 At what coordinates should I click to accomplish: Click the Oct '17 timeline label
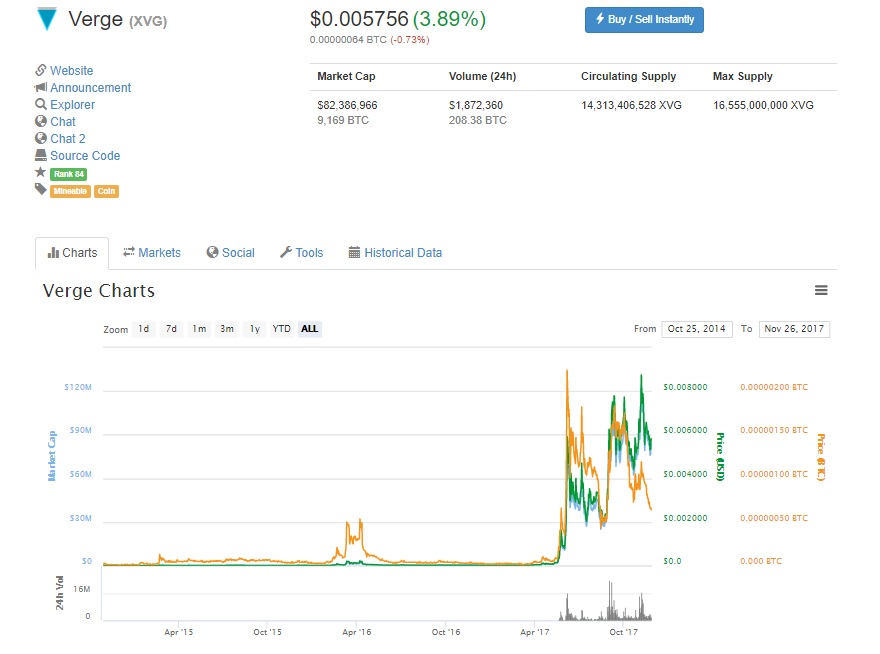(x=624, y=632)
